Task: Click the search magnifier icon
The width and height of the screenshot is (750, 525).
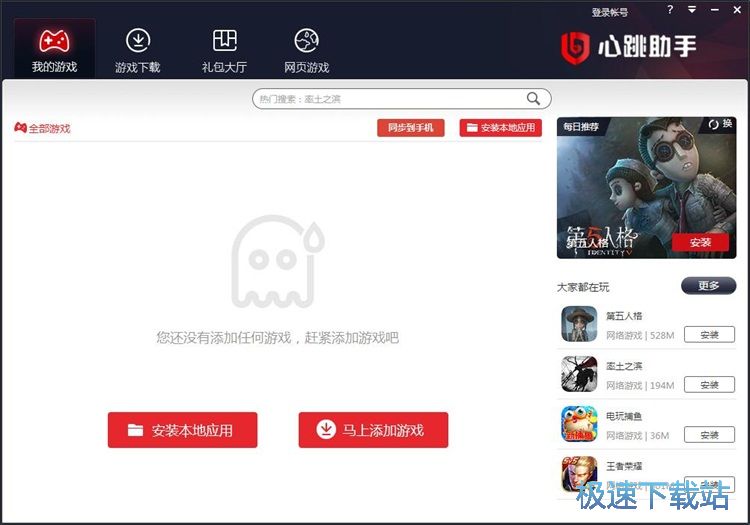Action: (x=533, y=98)
